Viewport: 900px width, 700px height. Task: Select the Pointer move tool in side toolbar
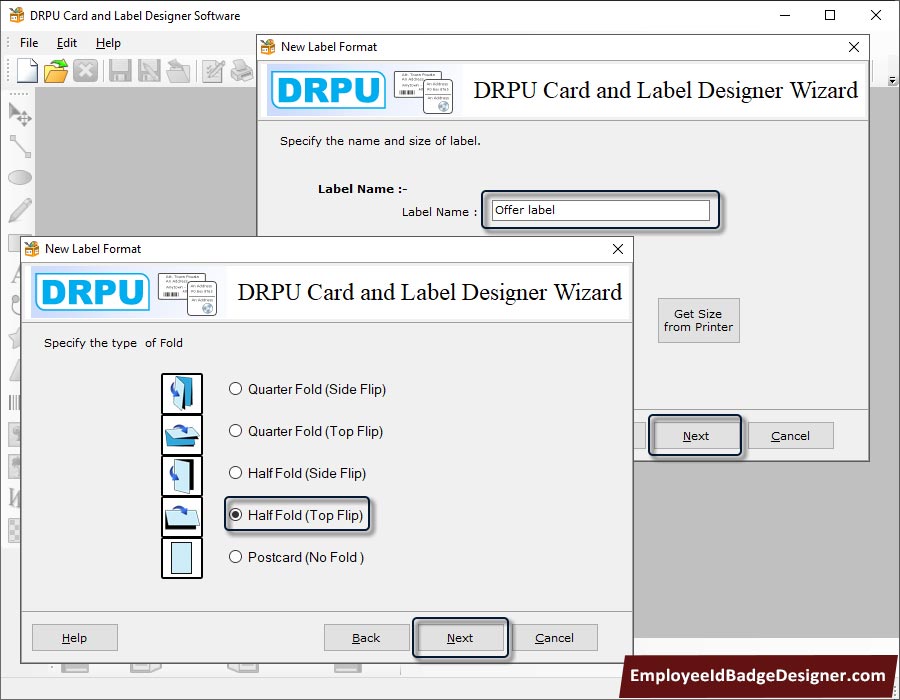[20, 114]
